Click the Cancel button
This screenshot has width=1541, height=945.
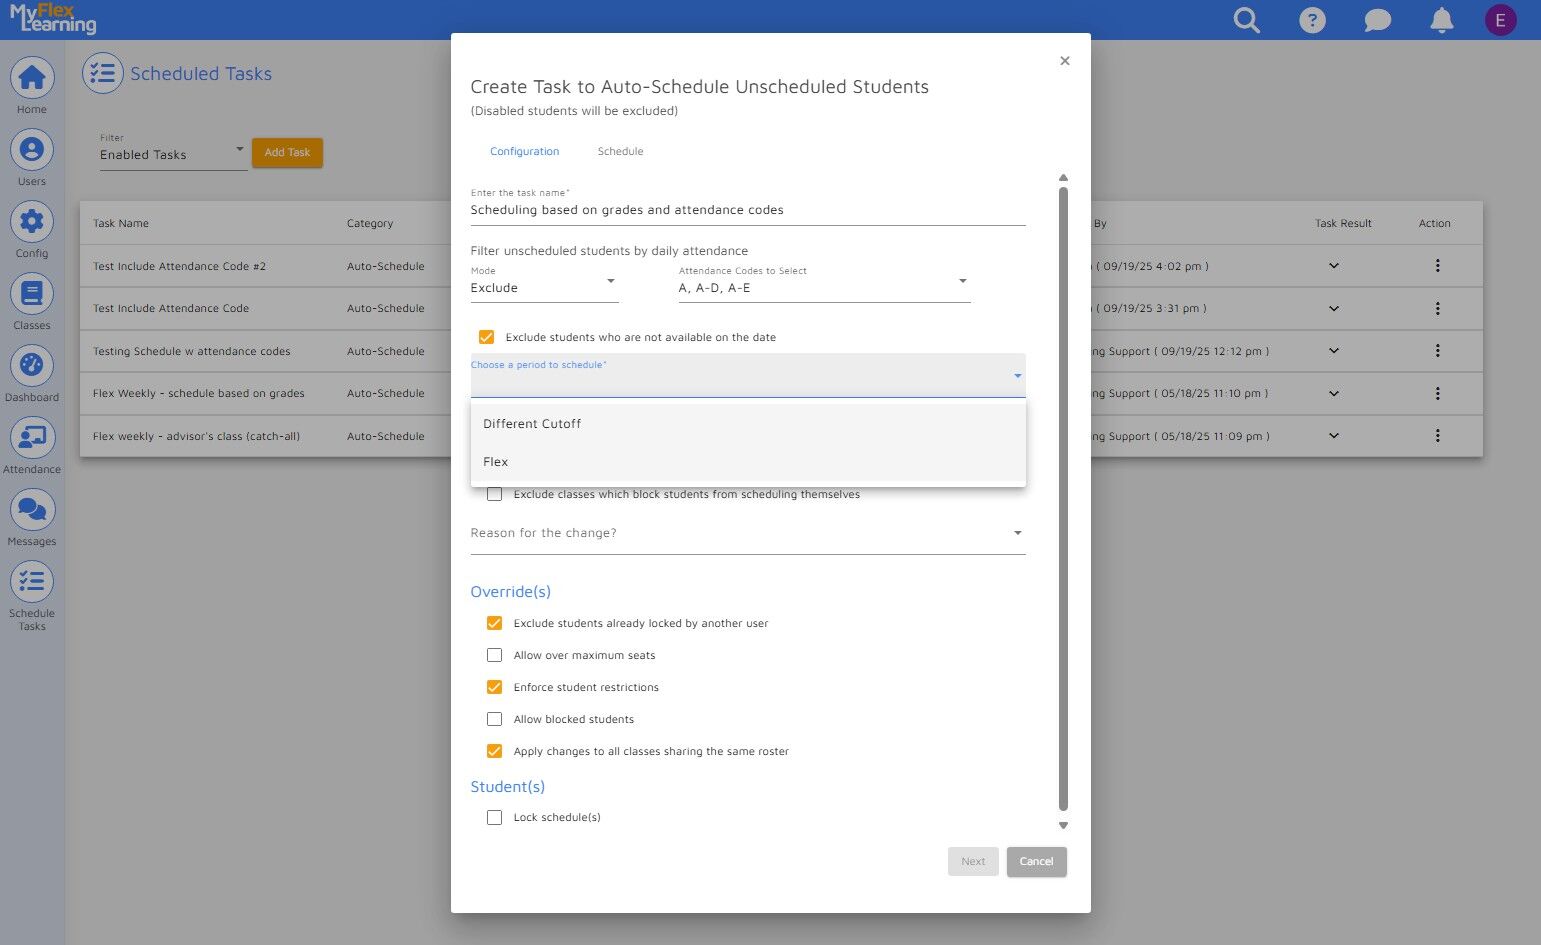tap(1036, 862)
